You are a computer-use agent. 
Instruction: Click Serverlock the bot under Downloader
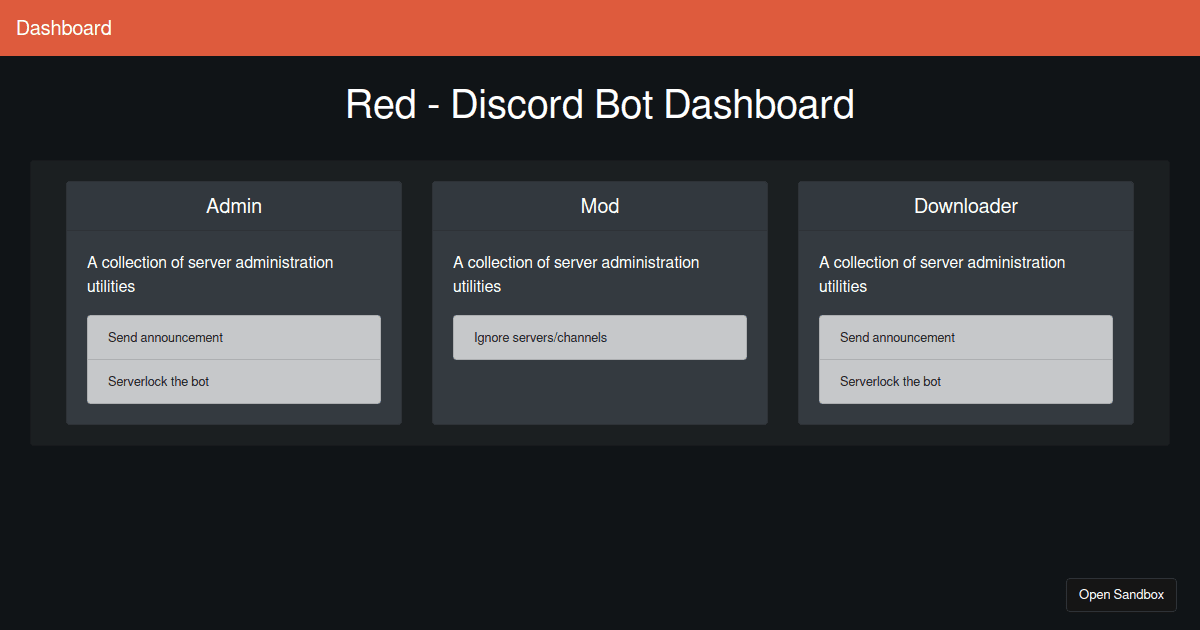(965, 381)
